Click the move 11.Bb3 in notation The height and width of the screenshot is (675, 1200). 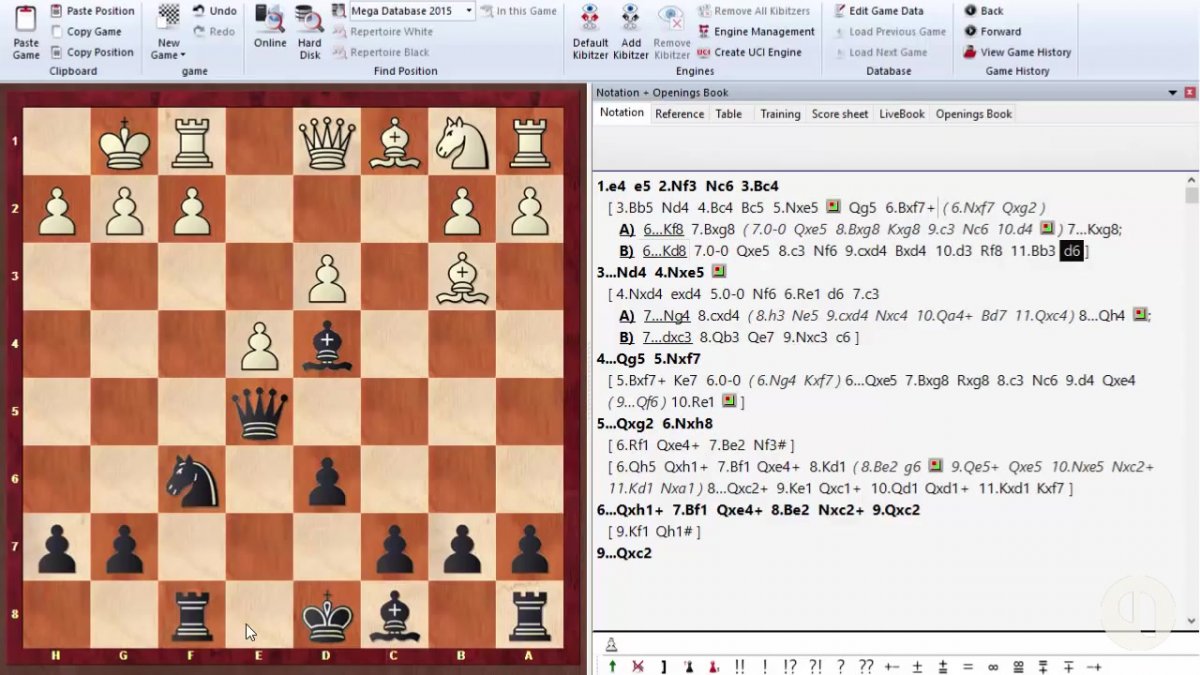(x=1033, y=251)
